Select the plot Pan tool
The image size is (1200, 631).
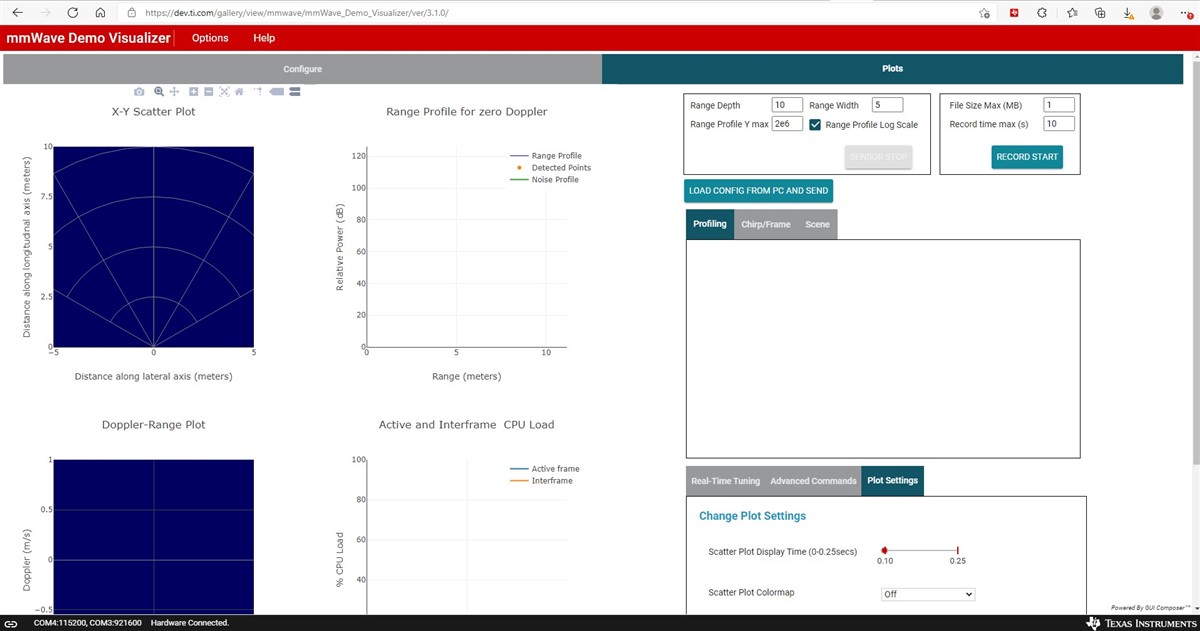174,92
